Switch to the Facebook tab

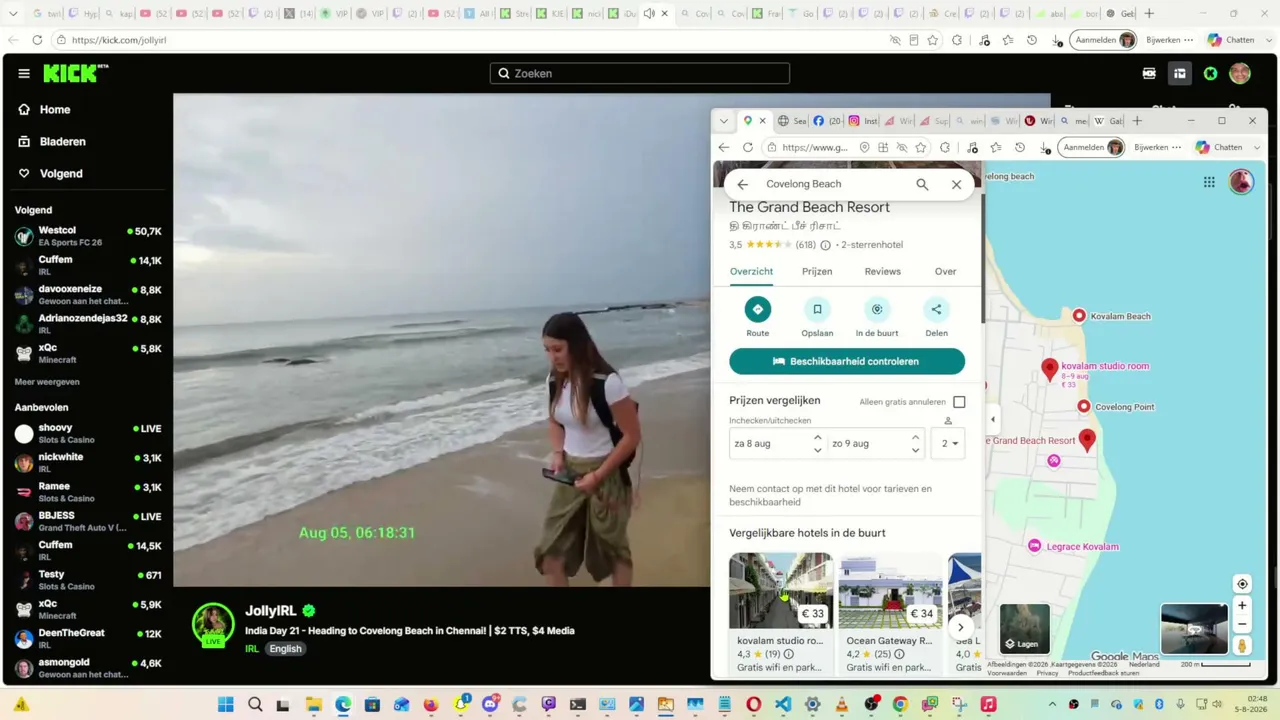coord(826,121)
